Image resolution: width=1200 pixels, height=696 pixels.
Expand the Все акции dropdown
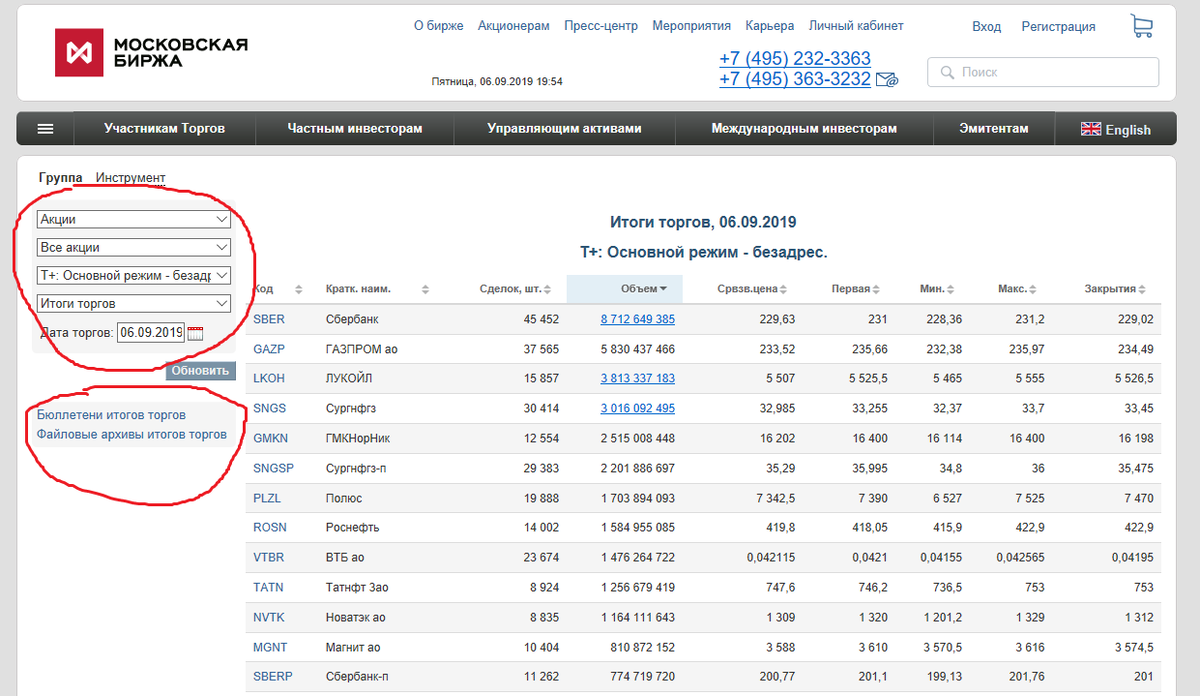(x=133, y=247)
